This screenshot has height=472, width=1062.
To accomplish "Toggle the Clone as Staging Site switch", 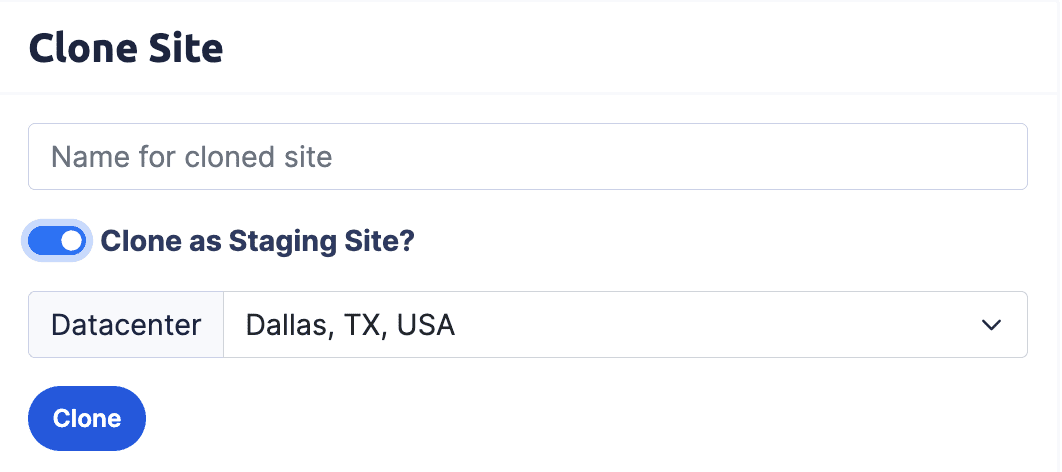I will point(58,241).
